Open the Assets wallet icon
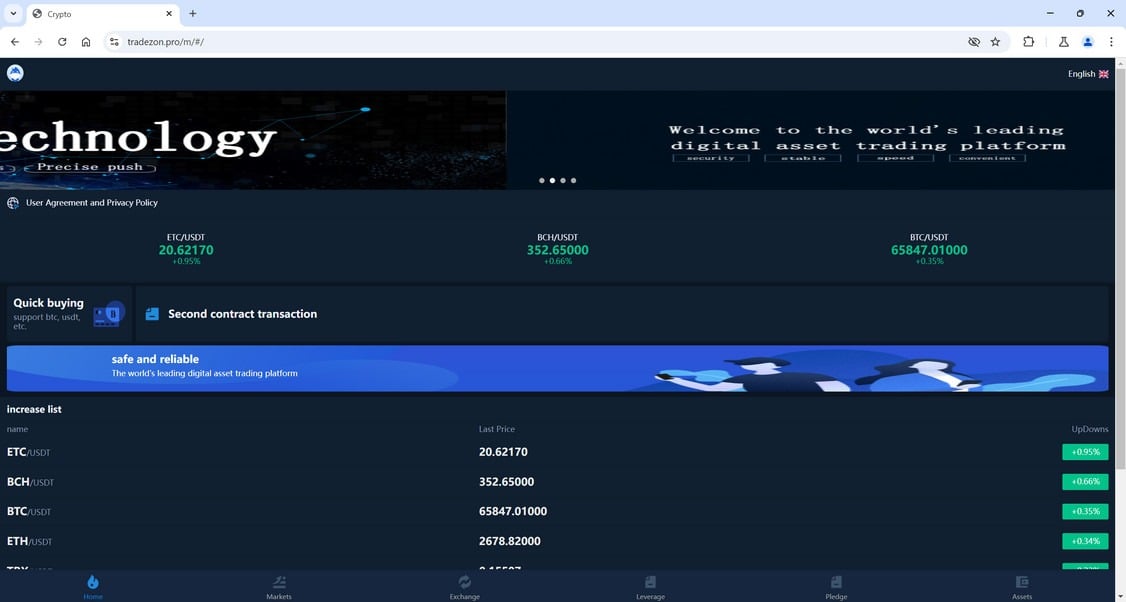Image resolution: width=1126 pixels, height=602 pixels. tap(1022, 581)
